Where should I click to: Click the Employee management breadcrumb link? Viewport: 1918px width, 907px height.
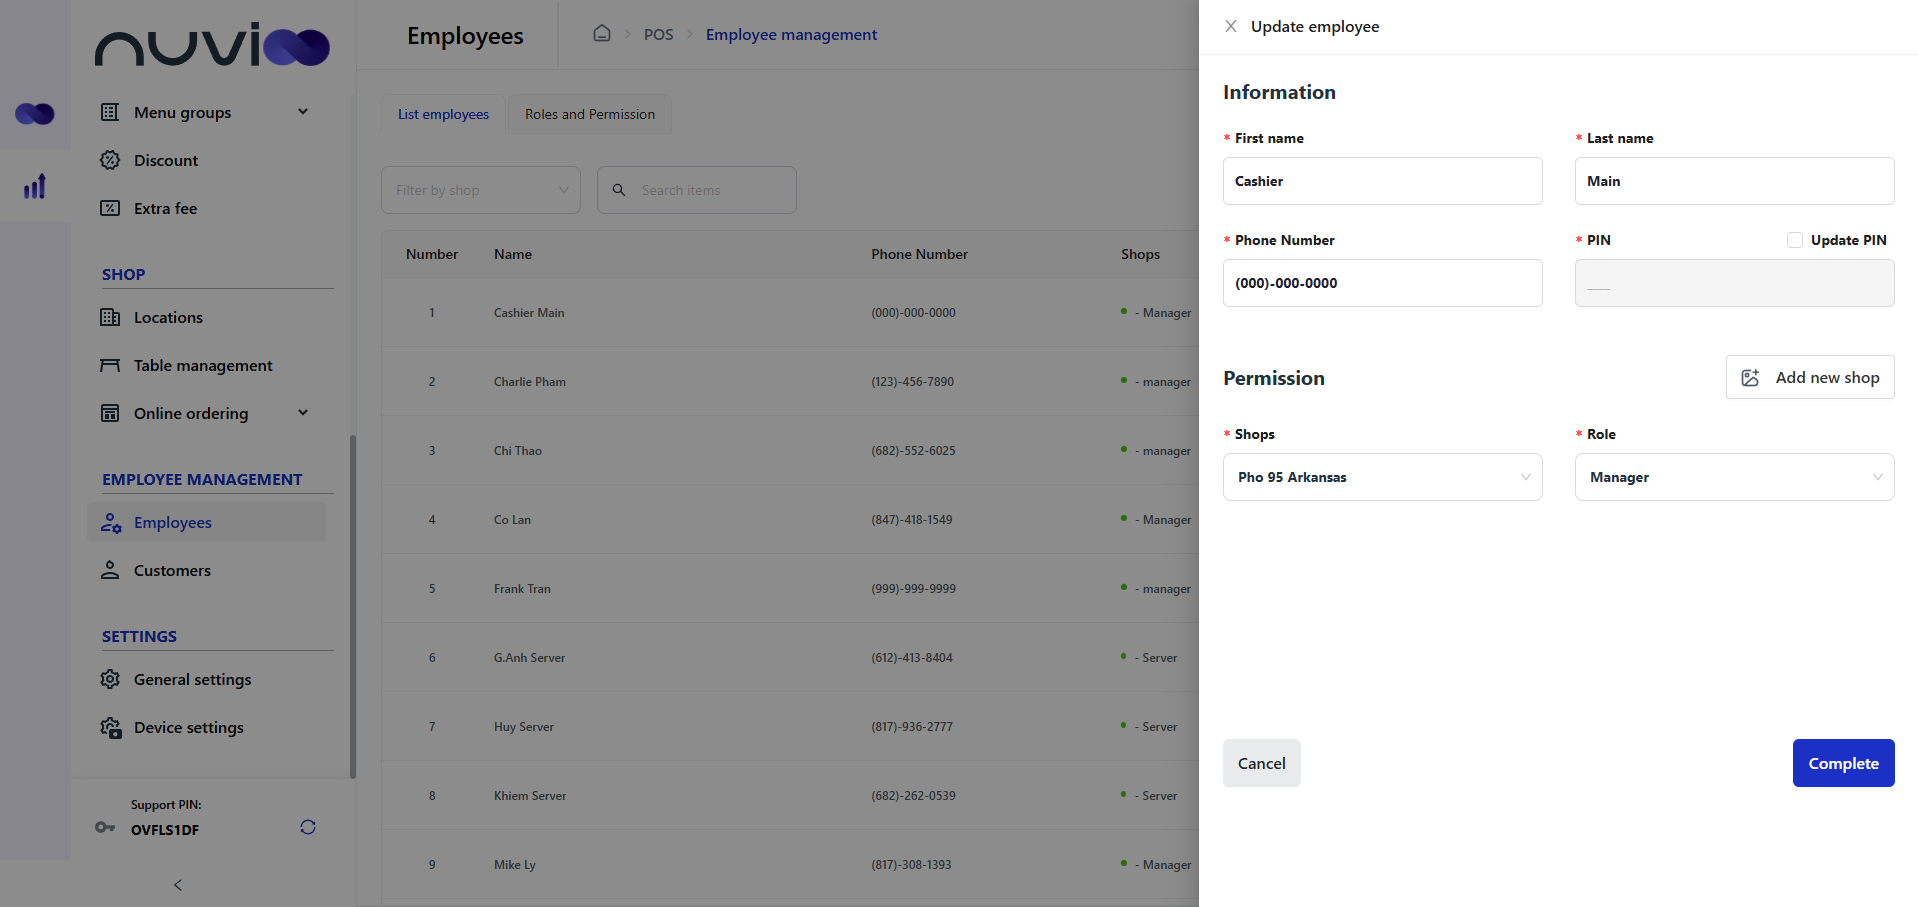point(791,33)
